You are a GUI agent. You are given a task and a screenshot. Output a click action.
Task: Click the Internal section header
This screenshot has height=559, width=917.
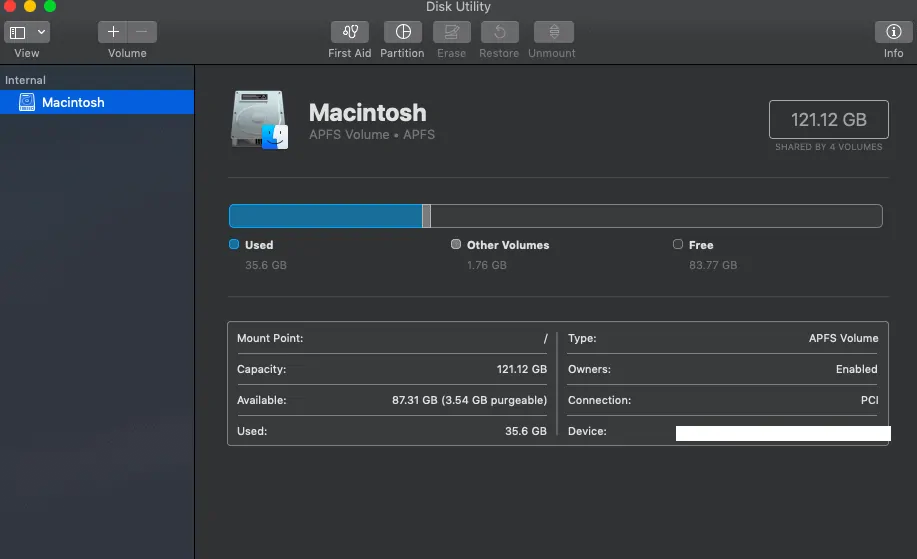[x=25, y=80]
